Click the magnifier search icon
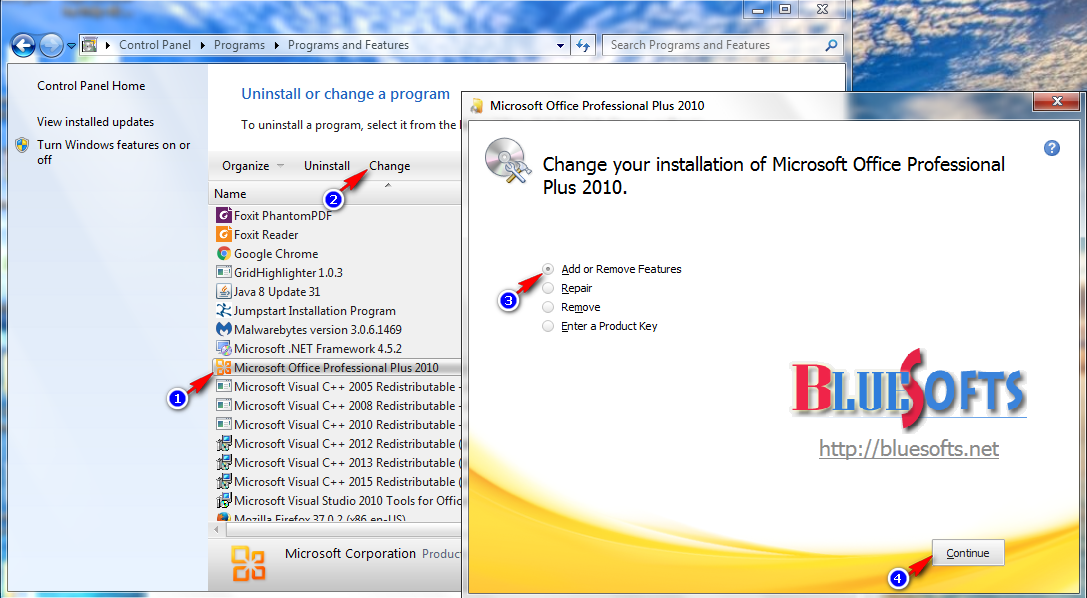The height and width of the screenshot is (598, 1087). [x=831, y=45]
